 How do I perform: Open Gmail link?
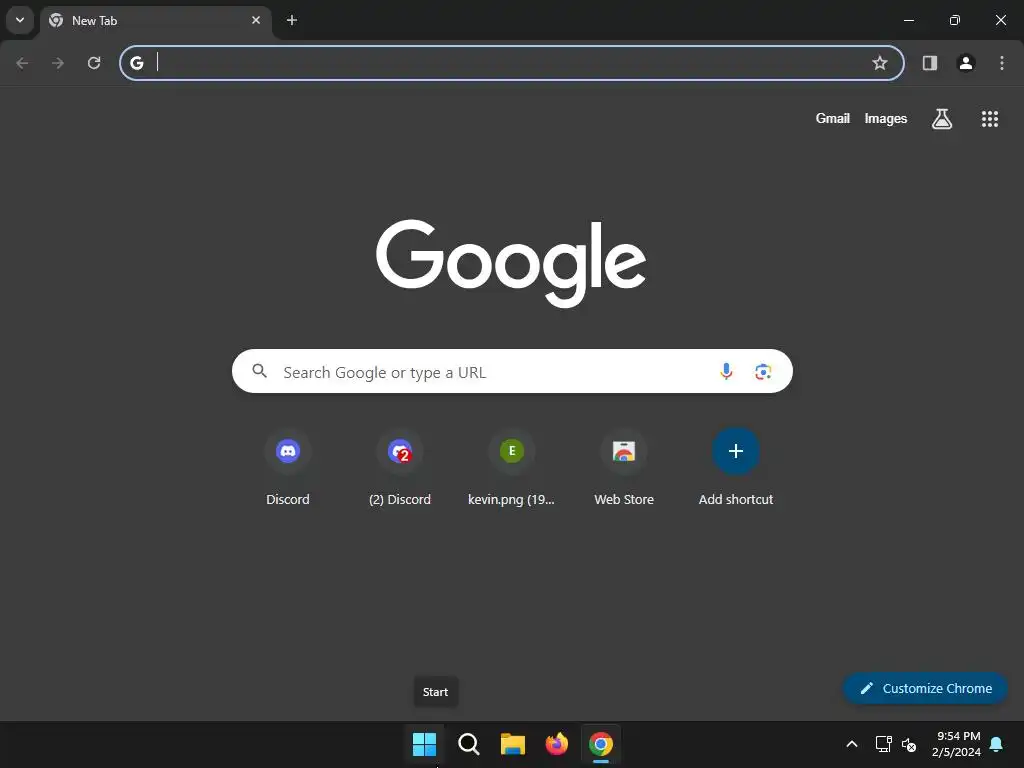coord(833,118)
